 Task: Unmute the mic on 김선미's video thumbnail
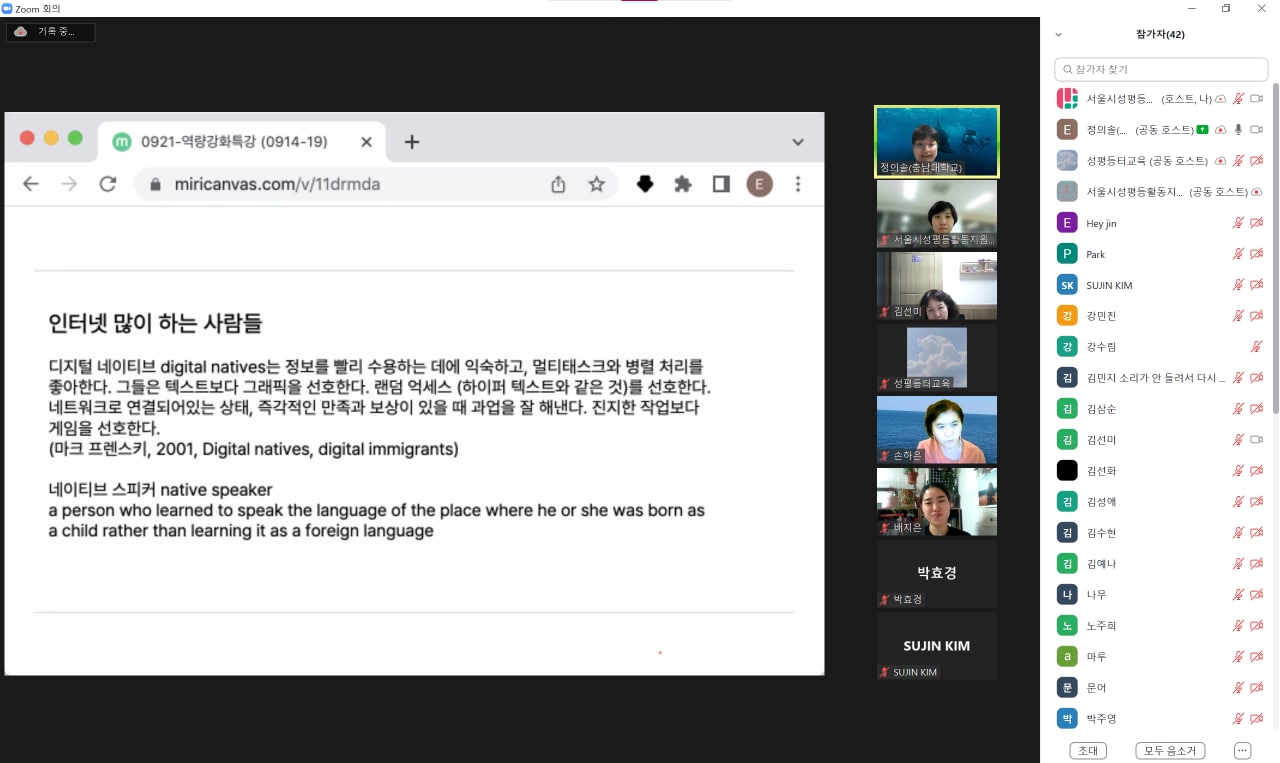click(883, 311)
